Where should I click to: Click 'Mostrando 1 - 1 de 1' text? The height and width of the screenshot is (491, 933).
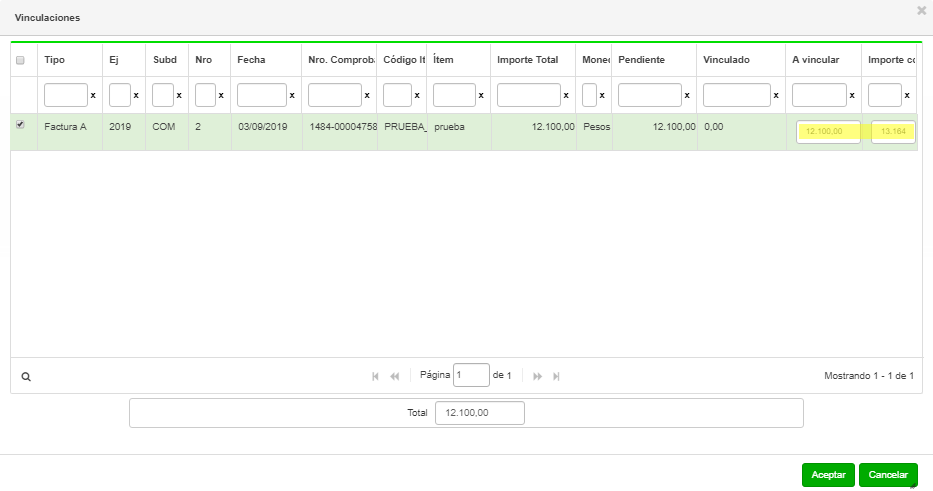pyautogui.click(x=869, y=376)
